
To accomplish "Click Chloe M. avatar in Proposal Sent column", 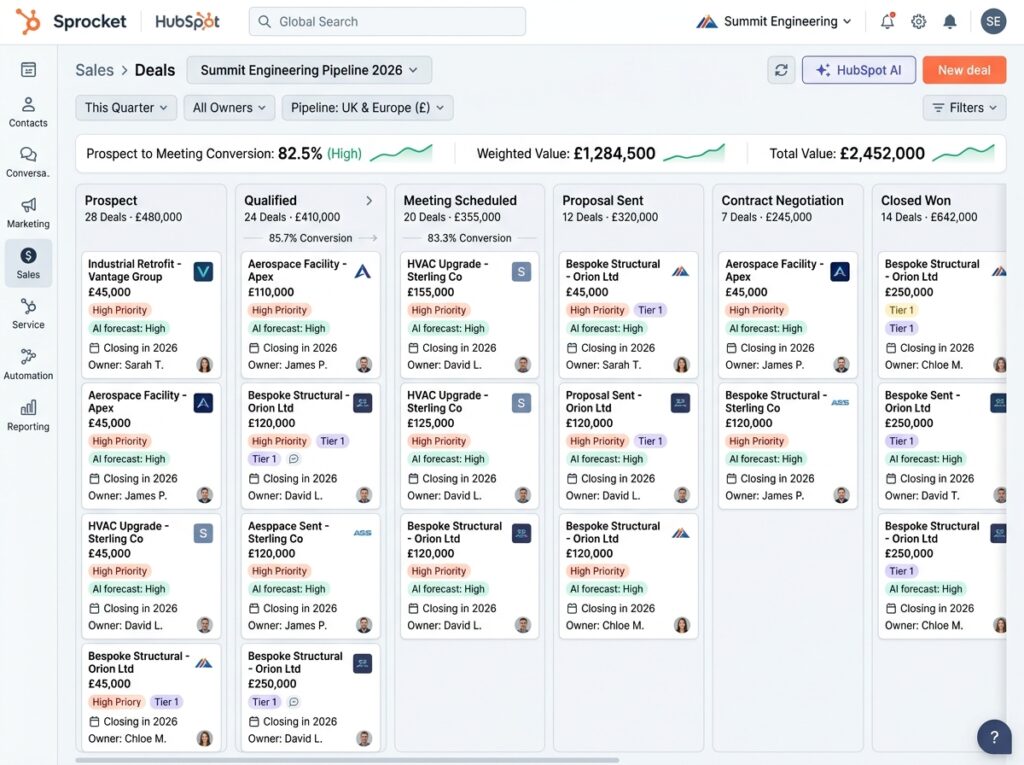I will pyautogui.click(x=681, y=625).
